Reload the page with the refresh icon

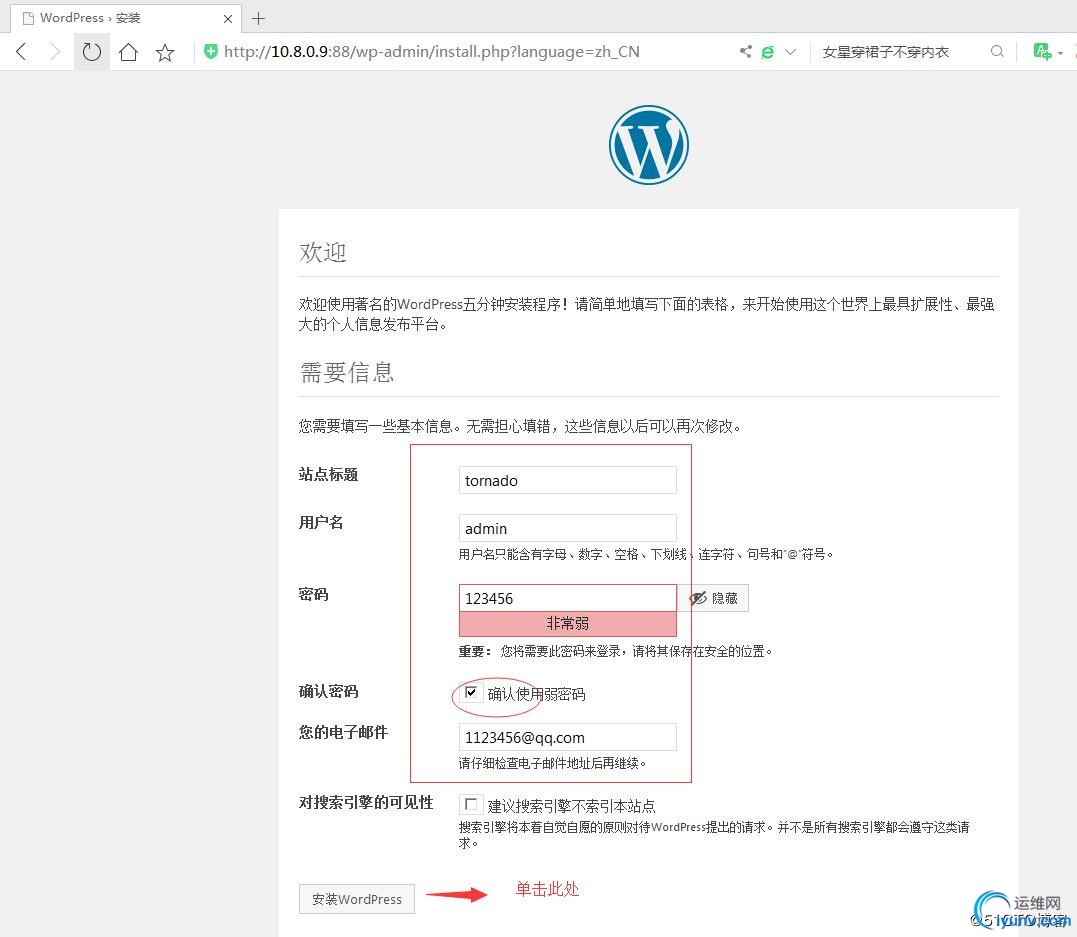91,52
